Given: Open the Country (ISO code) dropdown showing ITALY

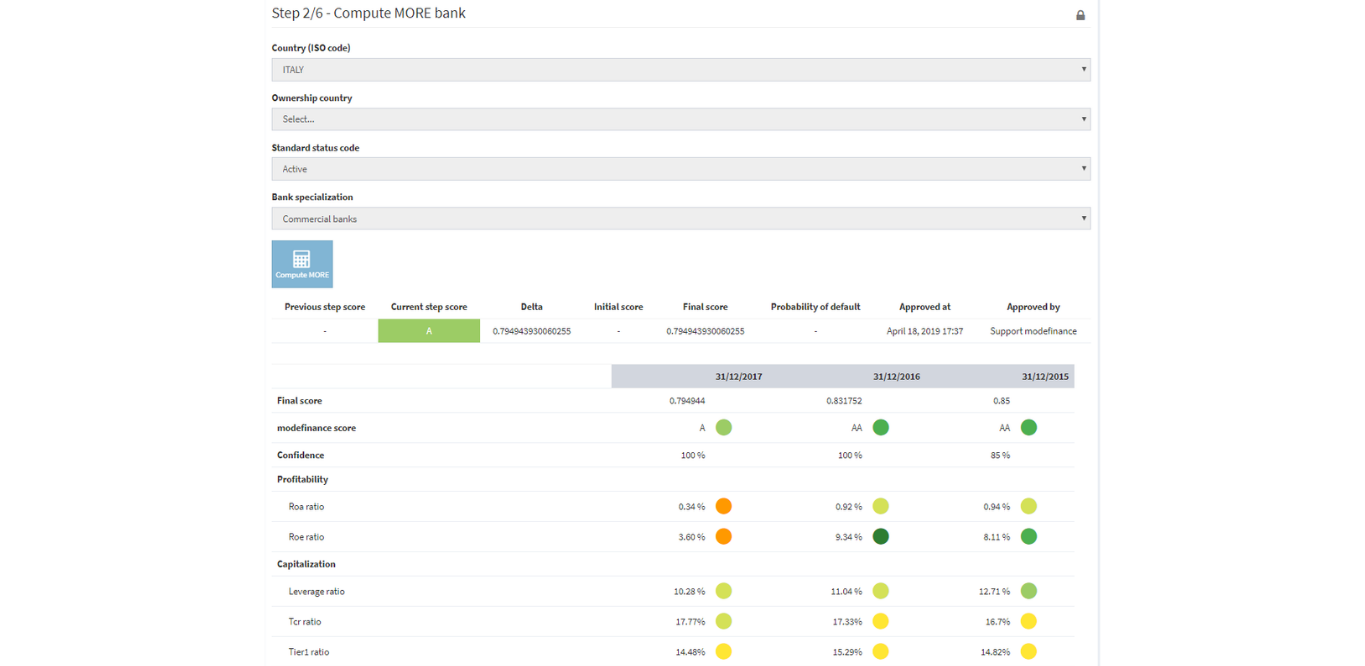Looking at the screenshot, I should (x=681, y=70).
